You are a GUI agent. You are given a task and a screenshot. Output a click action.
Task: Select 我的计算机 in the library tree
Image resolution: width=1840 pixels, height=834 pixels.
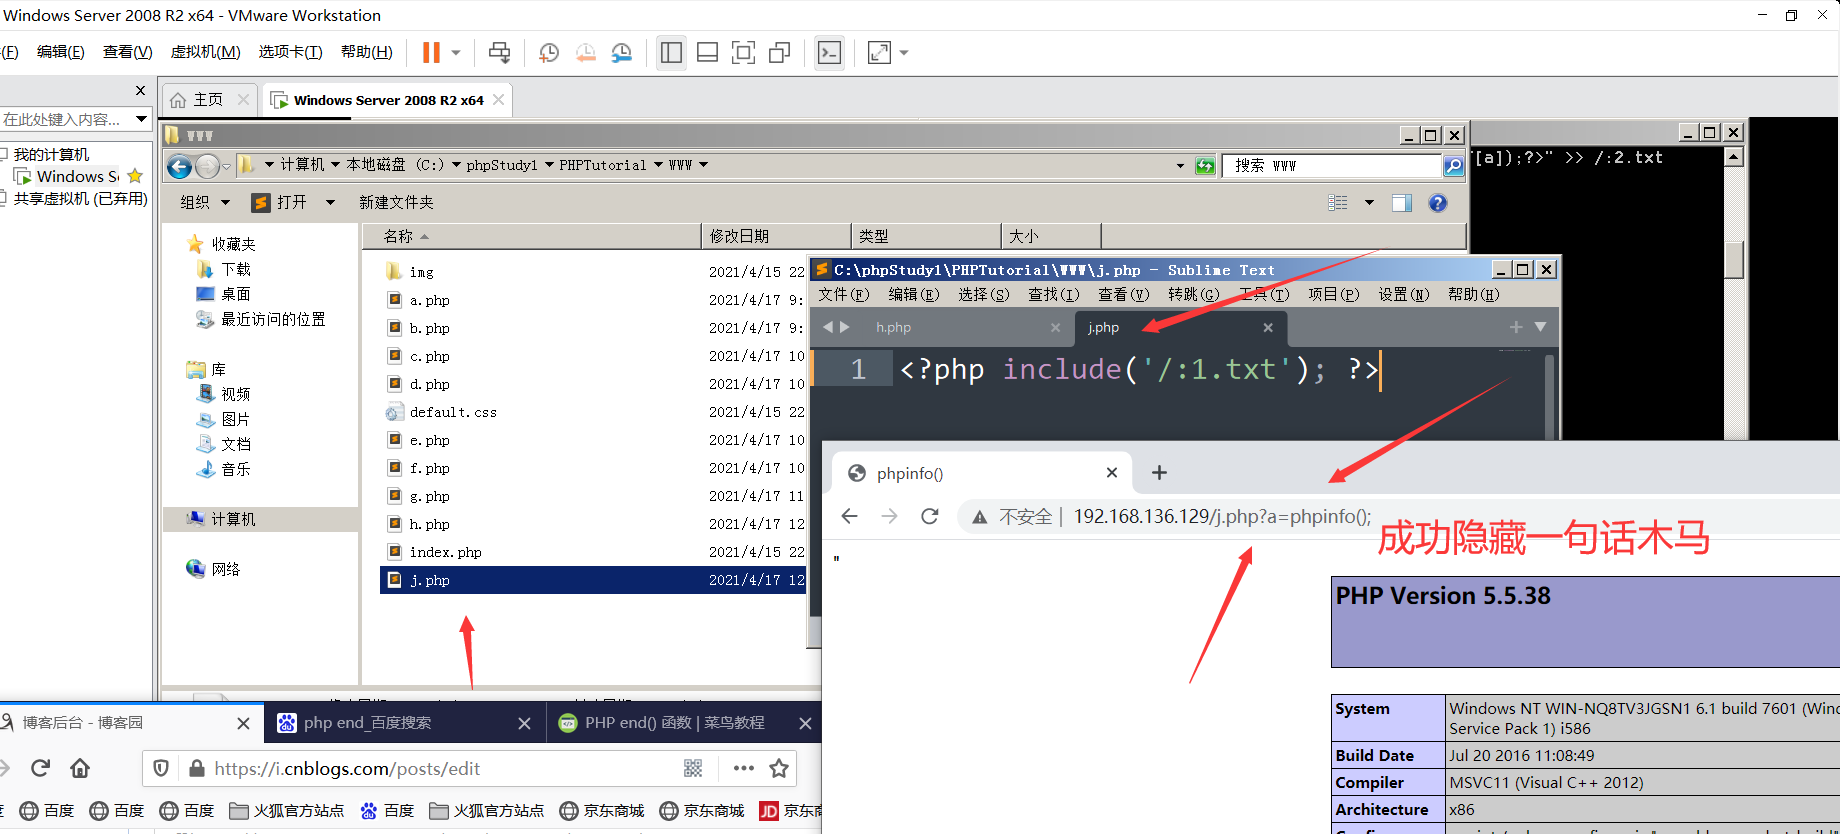click(x=51, y=154)
